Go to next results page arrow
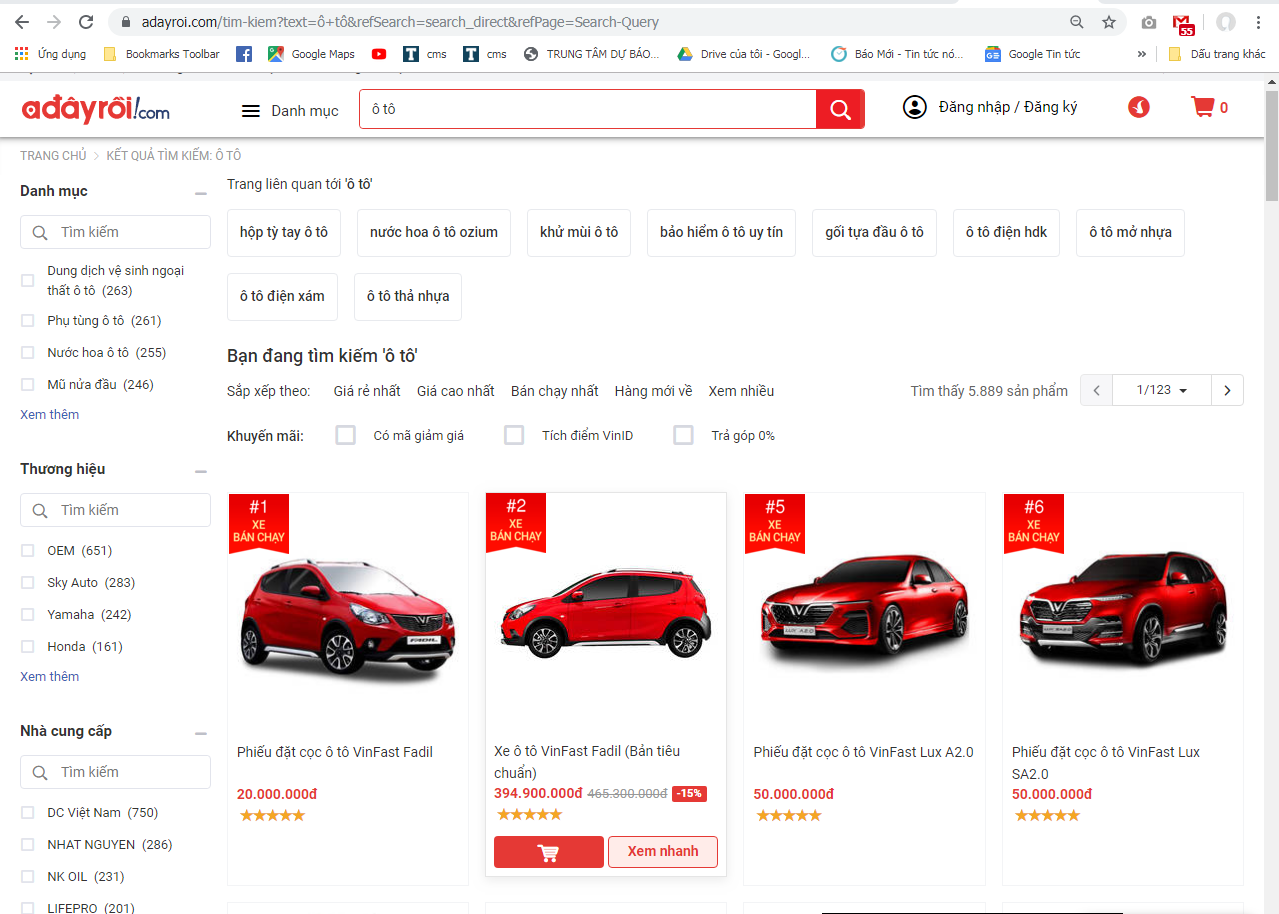 [1227, 390]
